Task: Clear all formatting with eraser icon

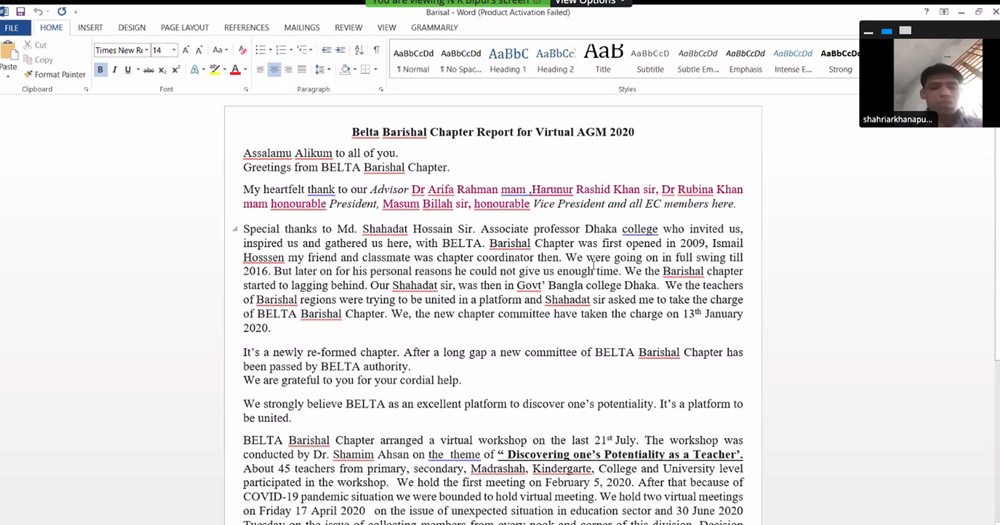Action: (x=242, y=50)
